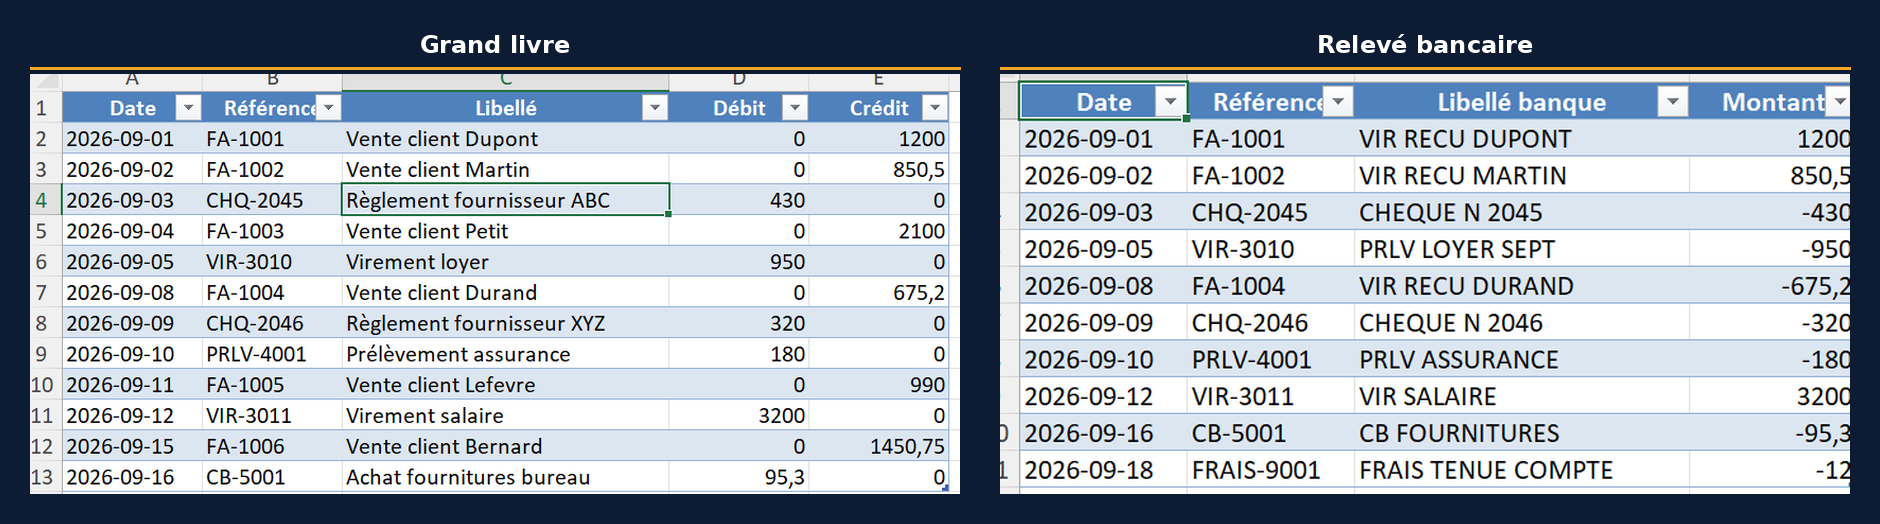Click cell 'Virement salaire'
The width and height of the screenshot is (1880, 524).
(505, 415)
